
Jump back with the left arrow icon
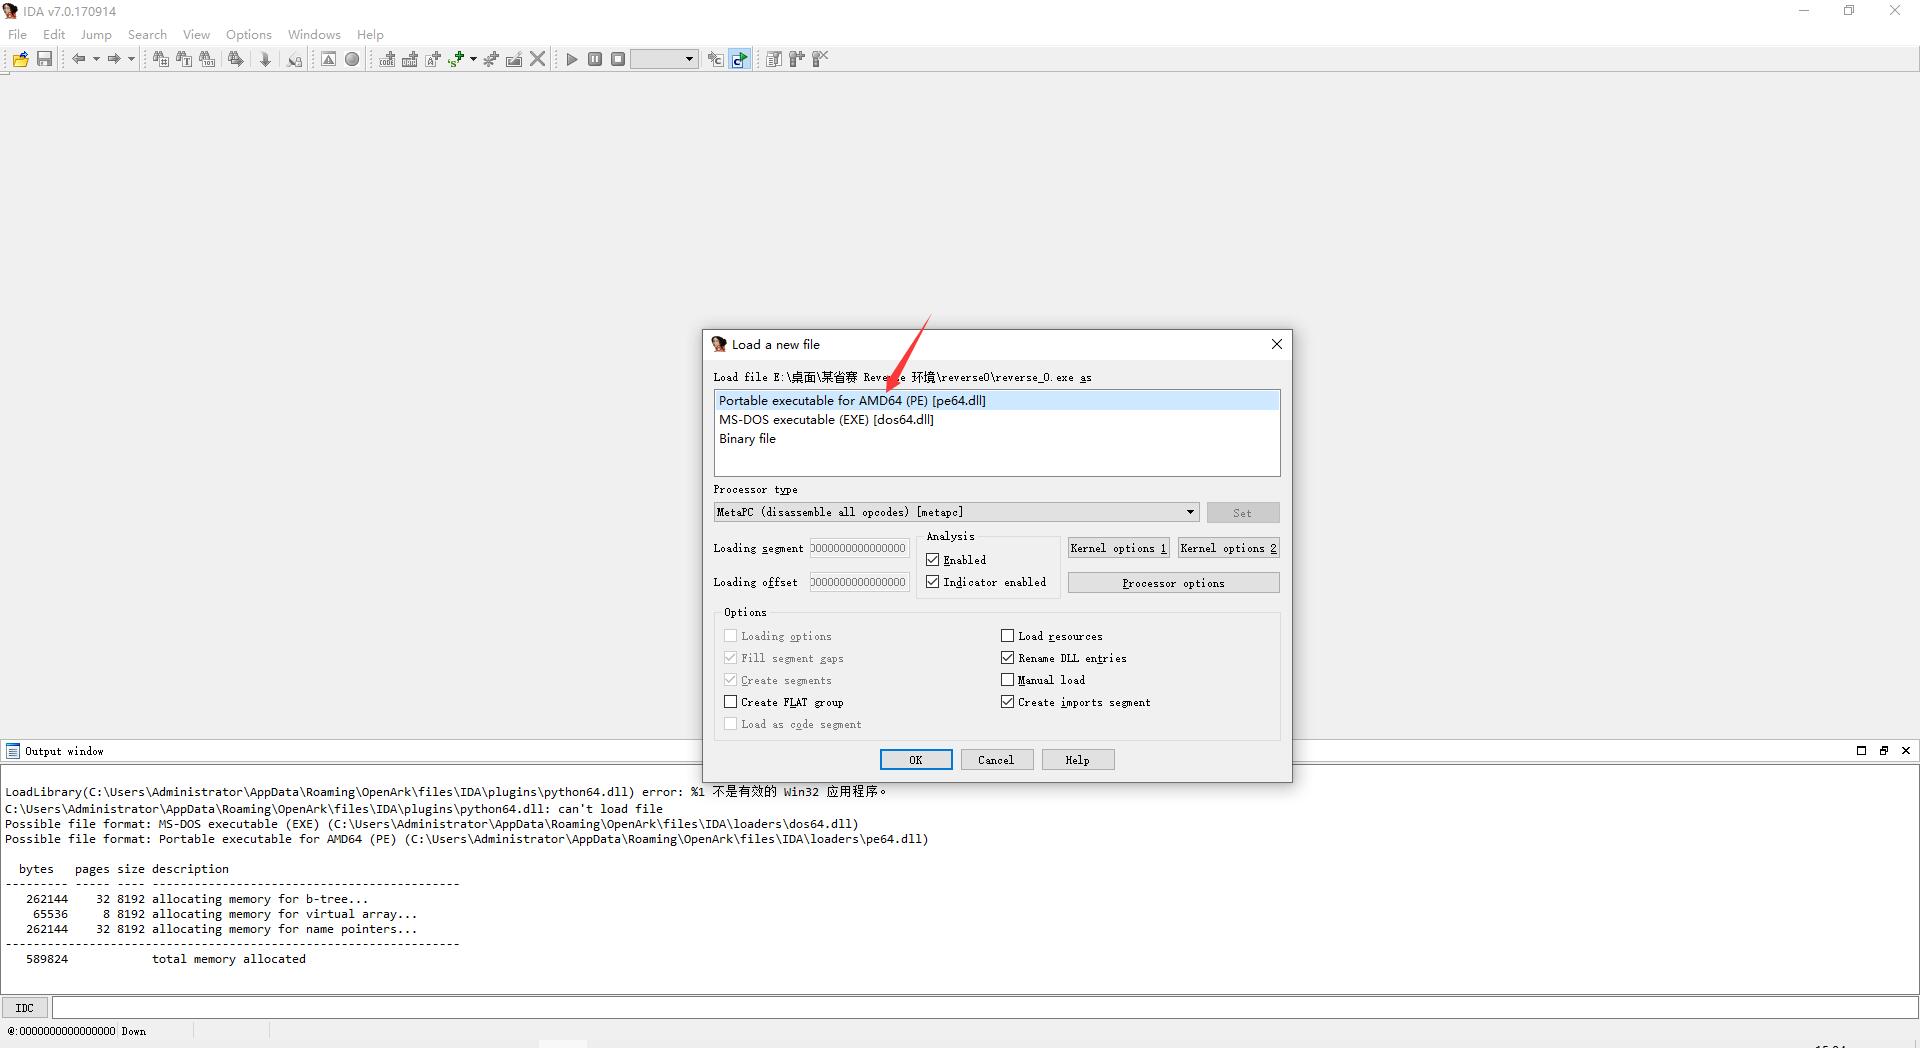(x=78, y=59)
